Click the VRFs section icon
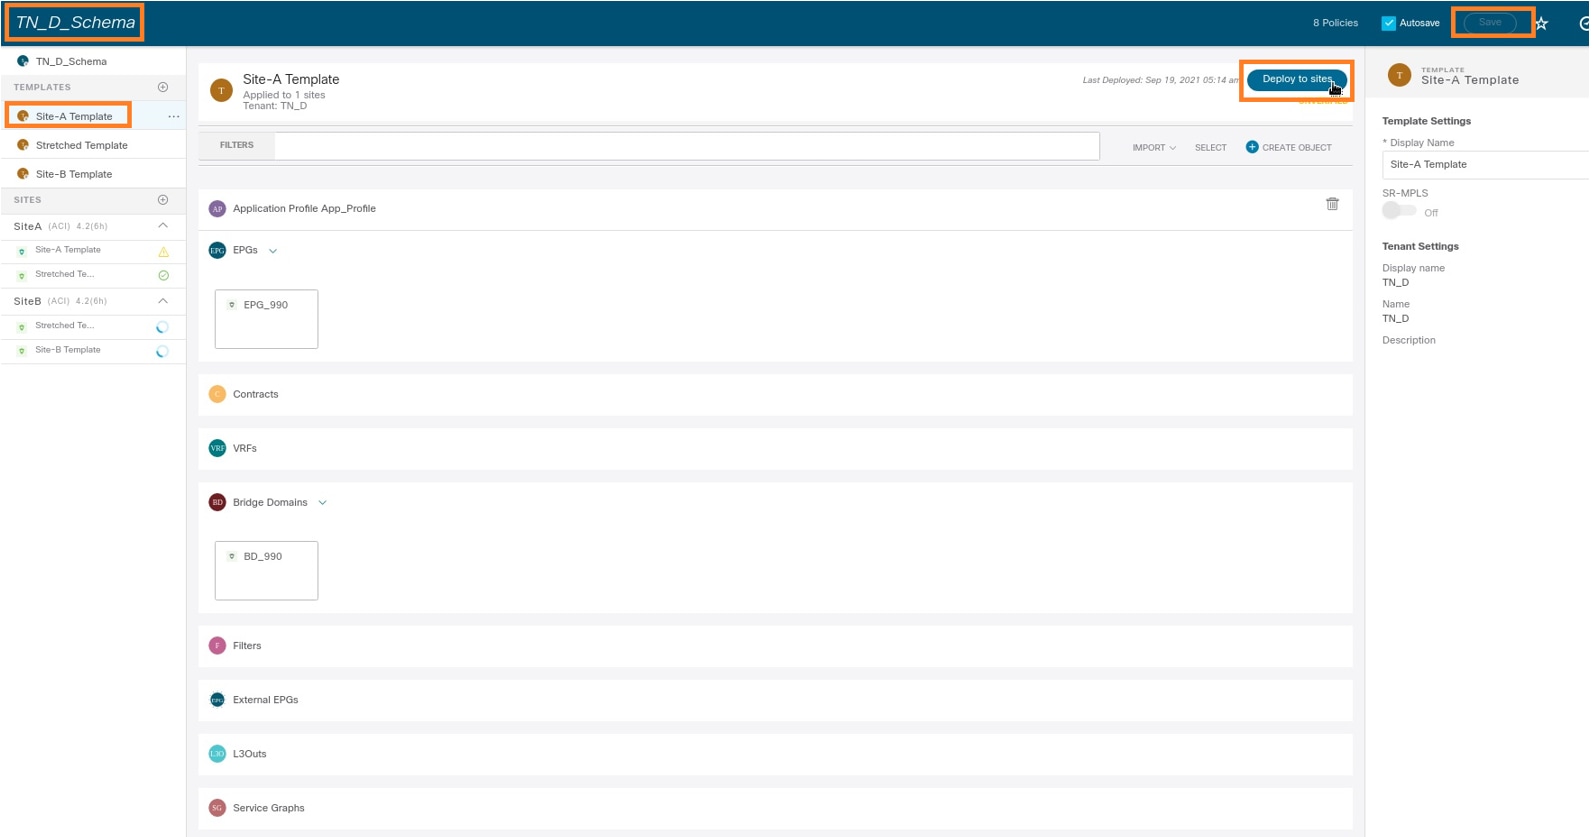The height and width of the screenshot is (837, 1592). (x=217, y=448)
